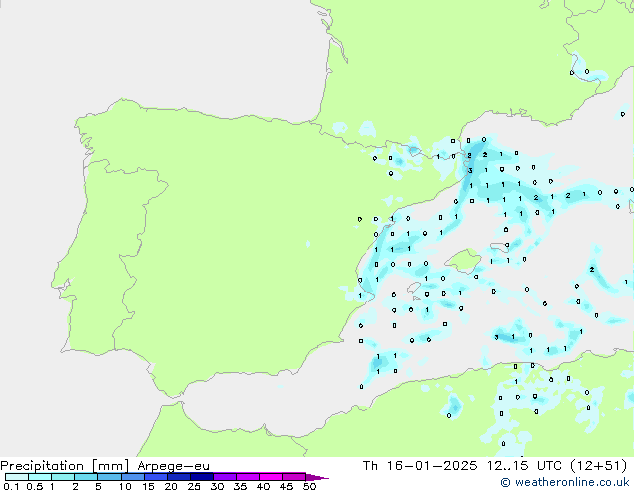Click the '(12+51)' forecast offset text
Image resolution: width=634 pixels, height=490 pixels.
click(598, 466)
